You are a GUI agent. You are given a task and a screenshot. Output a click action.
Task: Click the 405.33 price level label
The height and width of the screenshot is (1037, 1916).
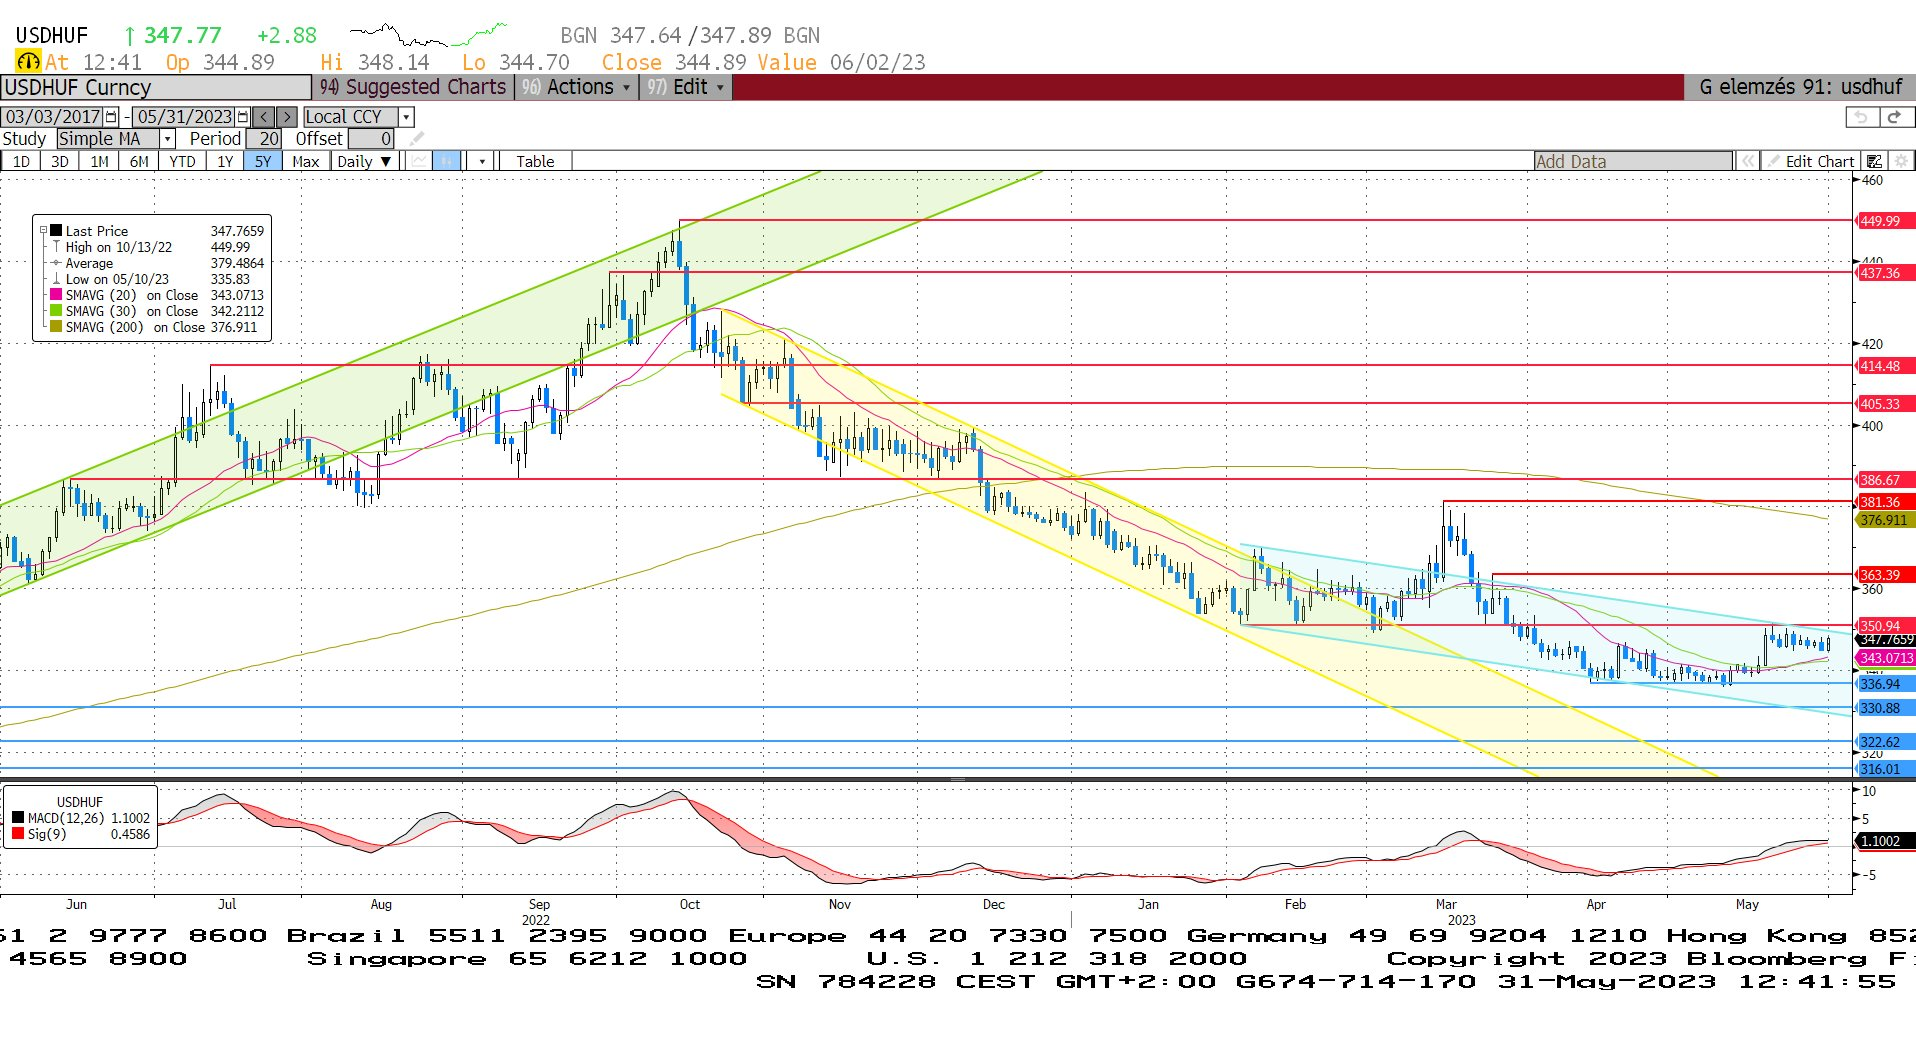click(1884, 404)
